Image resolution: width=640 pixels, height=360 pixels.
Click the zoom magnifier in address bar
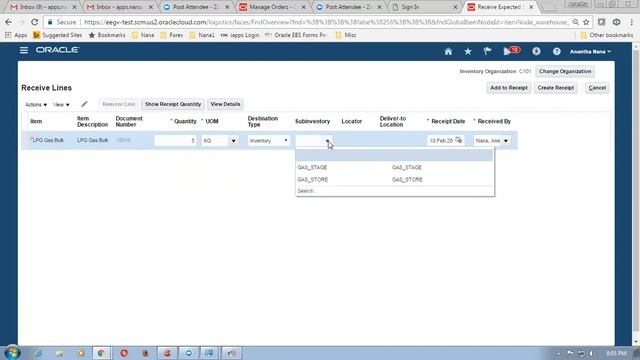pyautogui.click(x=576, y=22)
